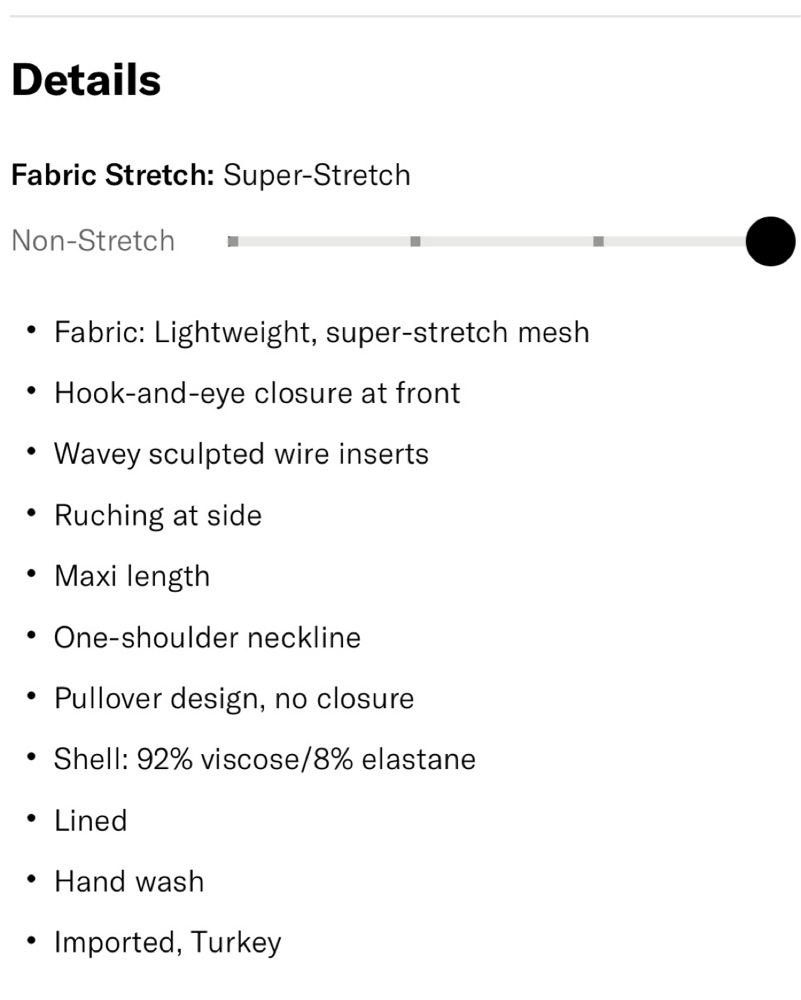Click the Hand wash care item
This screenshot has height=1000, width=801.
coord(129,882)
